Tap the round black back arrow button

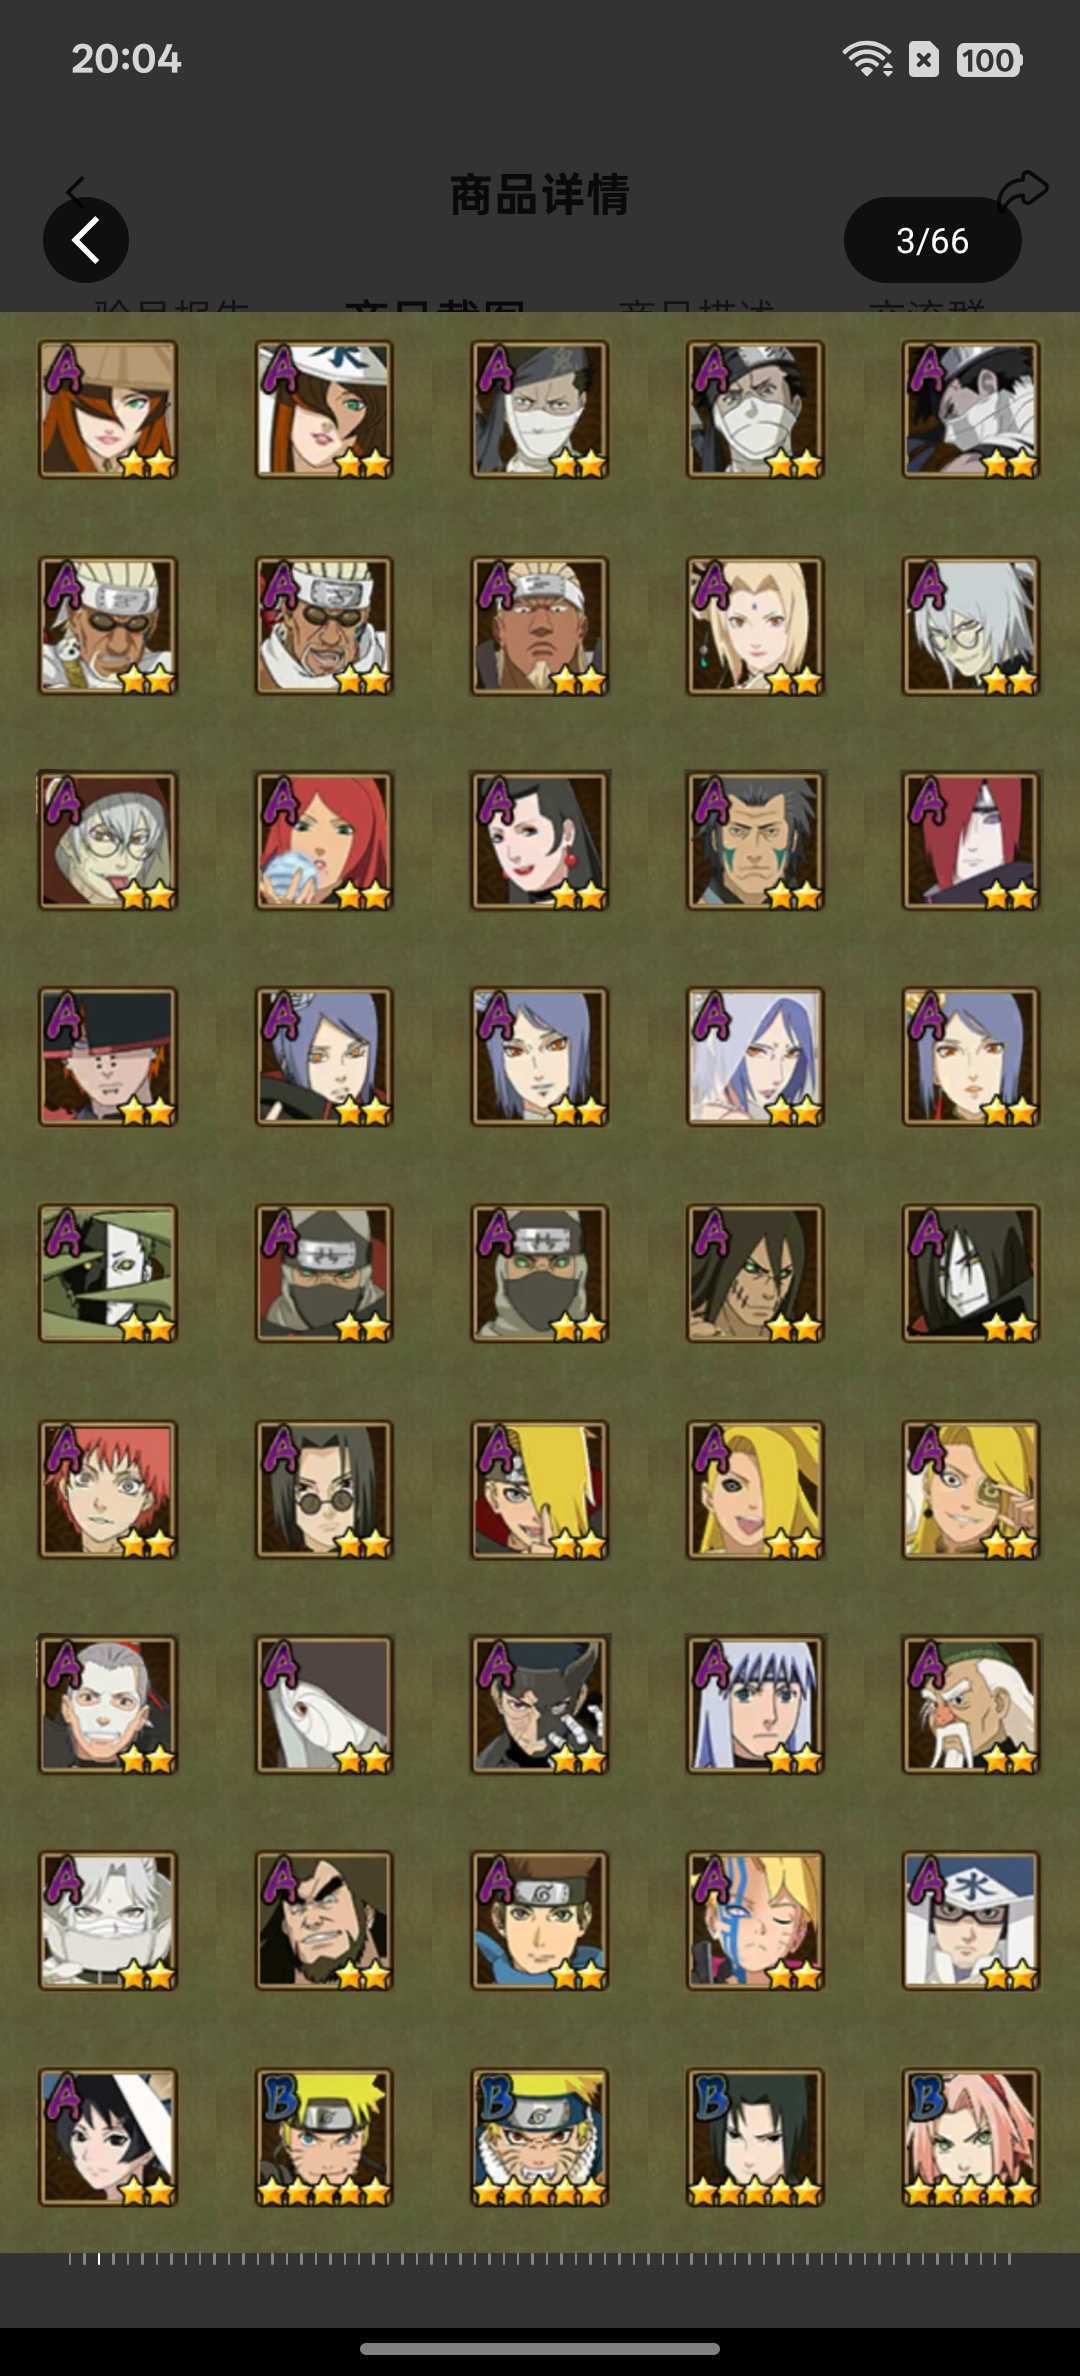tap(86, 240)
